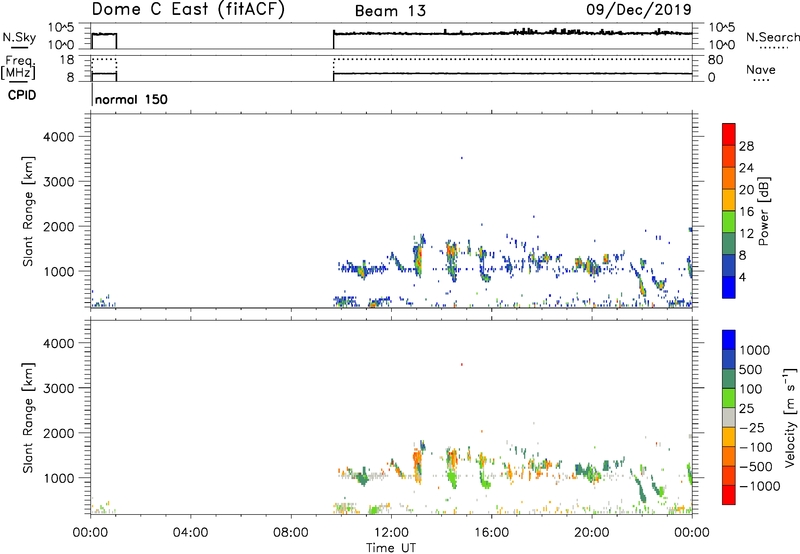The height and width of the screenshot is (554, 800).
Task: Click the power scale value 16
Action: click(746, 212)
